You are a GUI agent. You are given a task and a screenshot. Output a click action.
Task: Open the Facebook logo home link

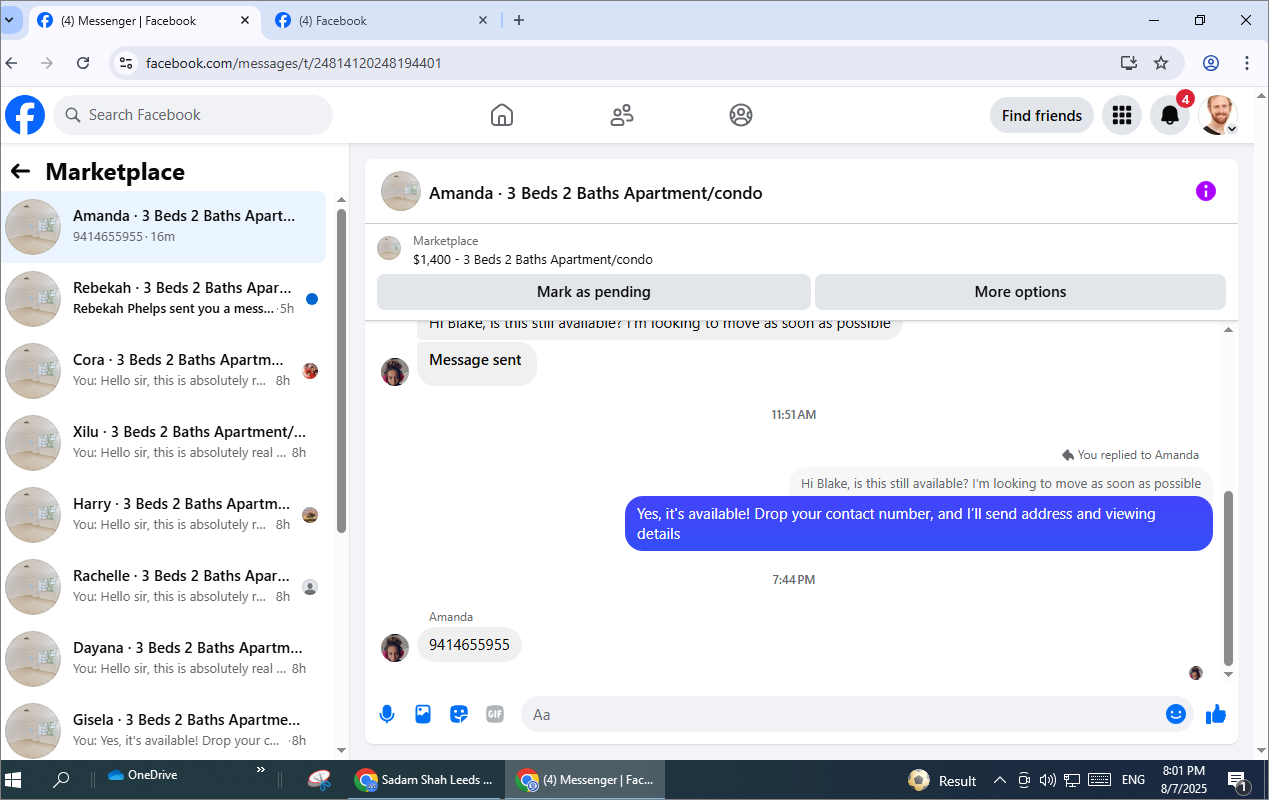tap(25, 115)
